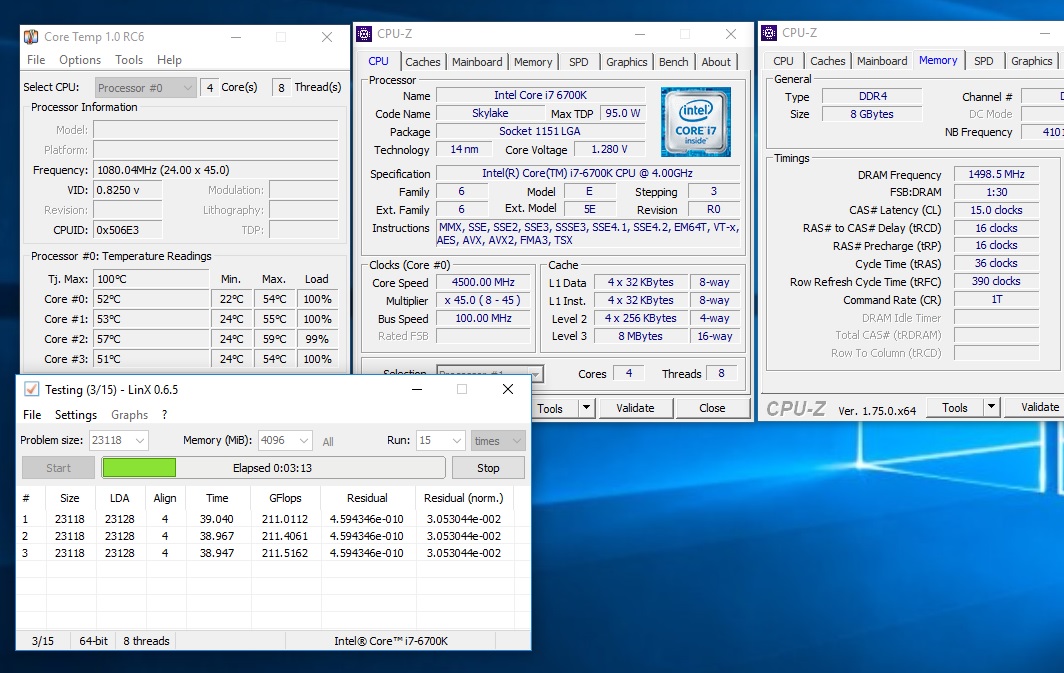Open Options menu in Core Temp
The height and width of the screenshot is (673, 1064).
(x=79, y=60)
